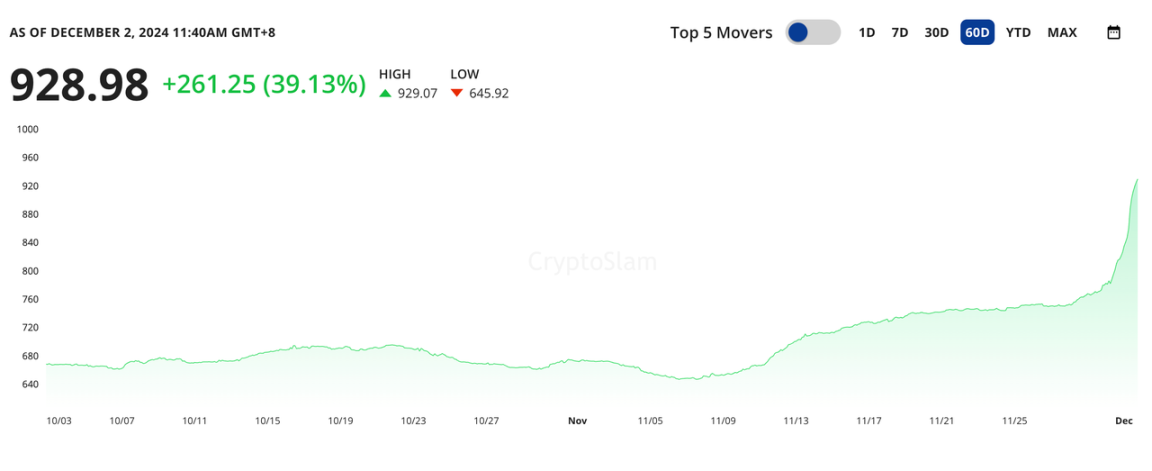Click the 10/03 date axis label
The width and height of the screenshot is (1152, 471).
click(x=60, y=421)
